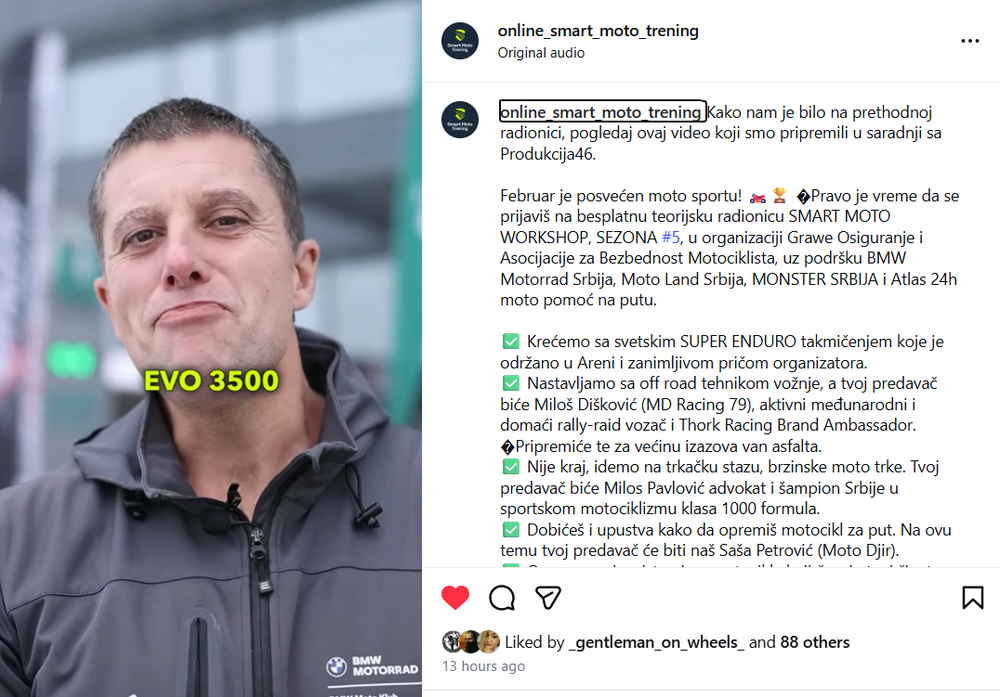Open the liker avatars next to Liked by
1000x697 pixels.
[471, 642]
